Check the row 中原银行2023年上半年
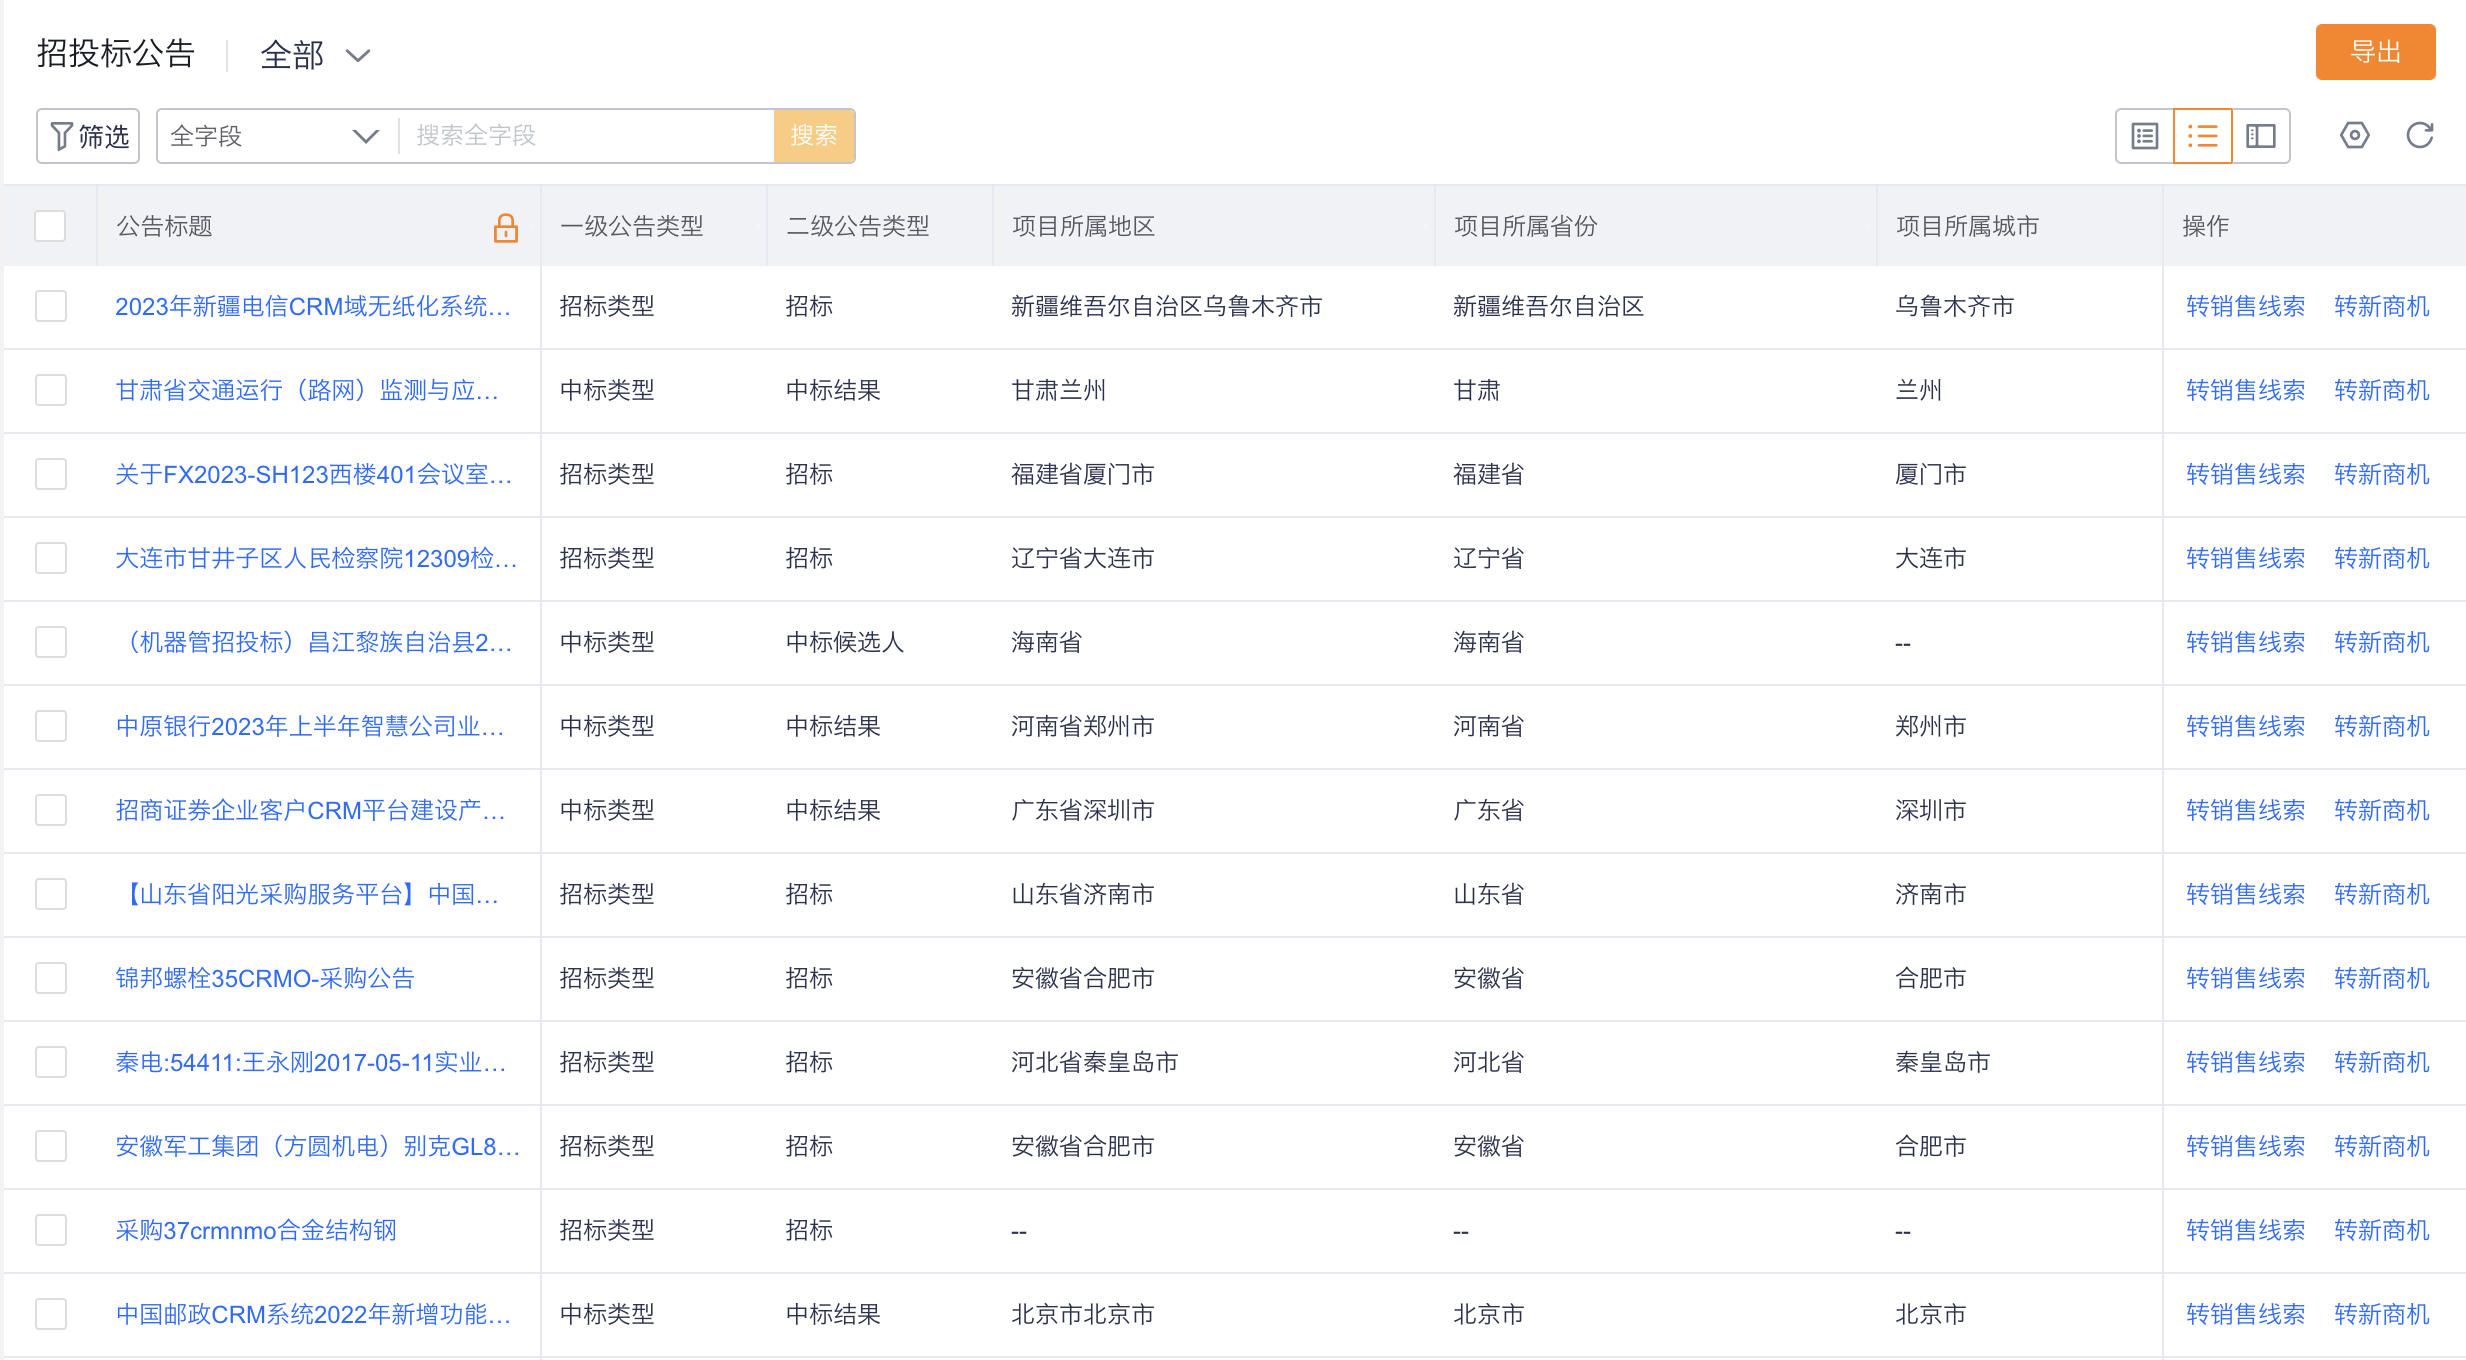This screenshot has width=2466, height=1360. pos(50,726)
